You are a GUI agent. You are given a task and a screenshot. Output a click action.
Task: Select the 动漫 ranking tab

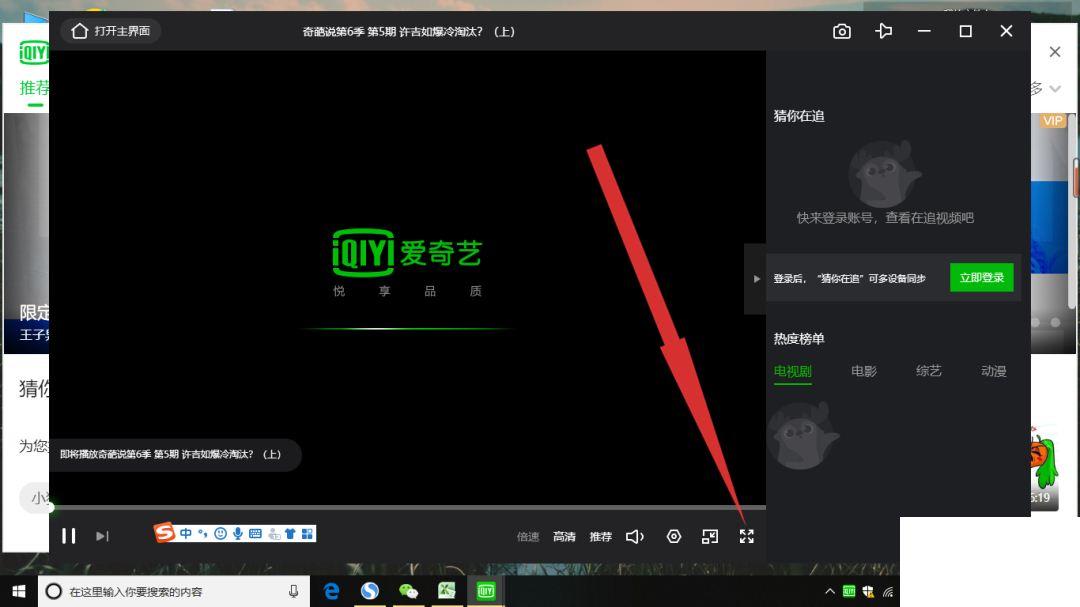tap(993, 371)
